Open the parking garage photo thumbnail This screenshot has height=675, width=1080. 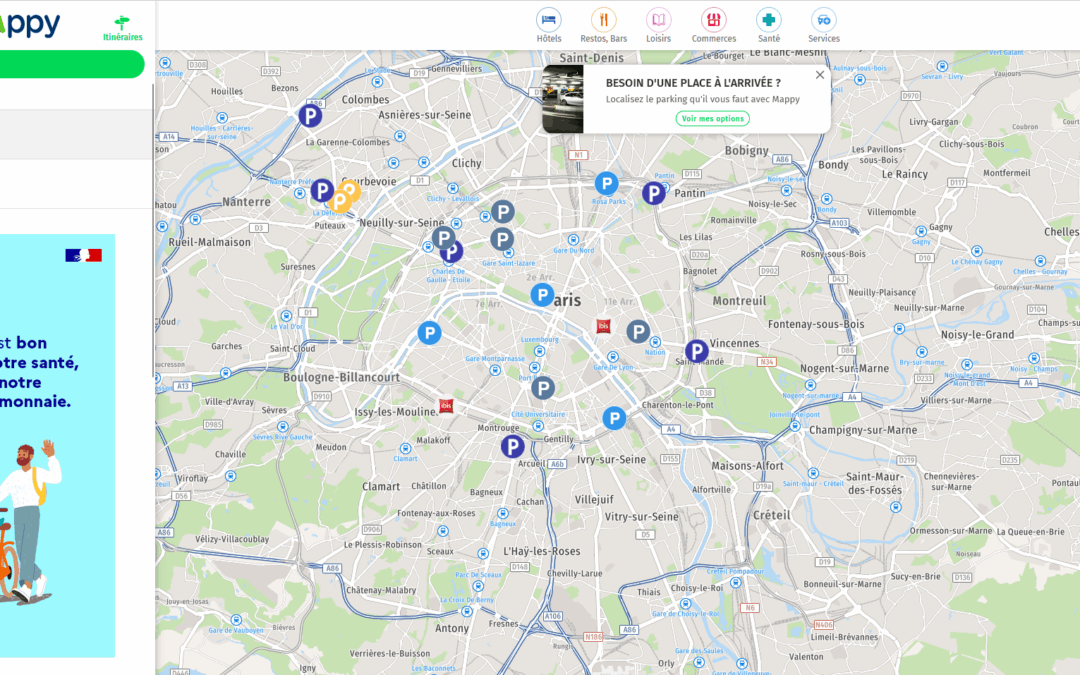pyautogui.click(x=563, y=99)
